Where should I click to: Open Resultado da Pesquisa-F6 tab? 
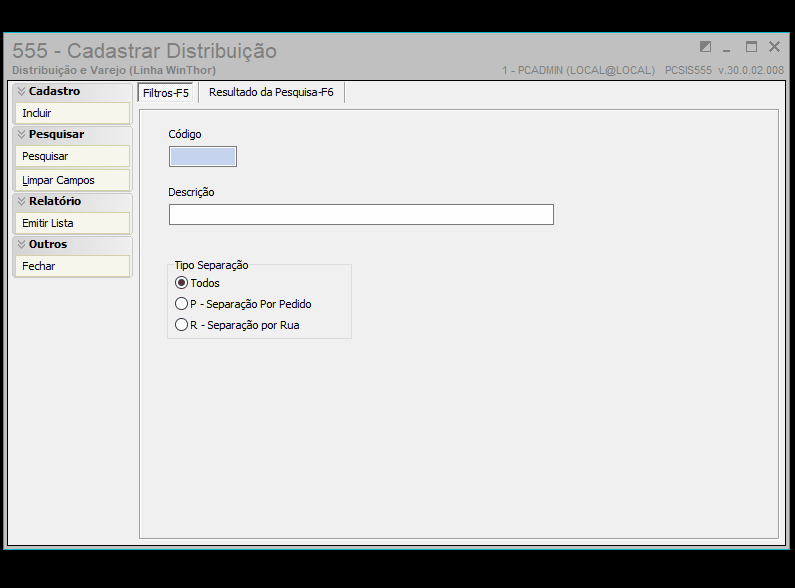(271, 92)
